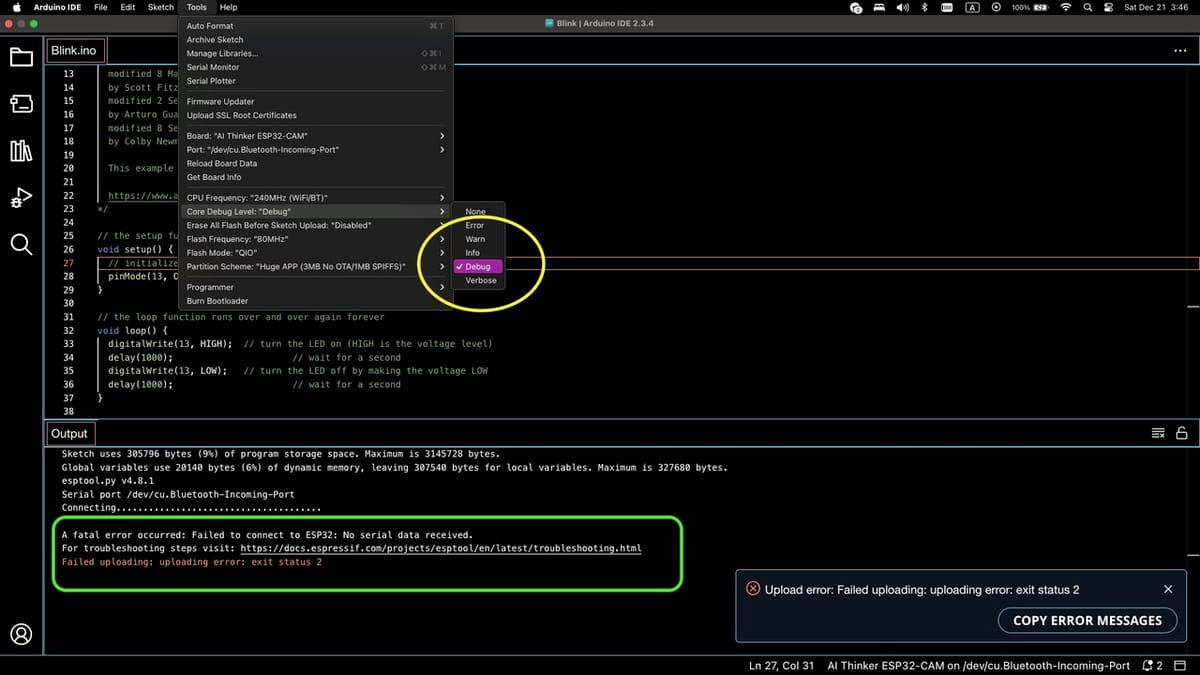
Task: Open Manage Libraries from Tools menu
Action: (315, 53)
